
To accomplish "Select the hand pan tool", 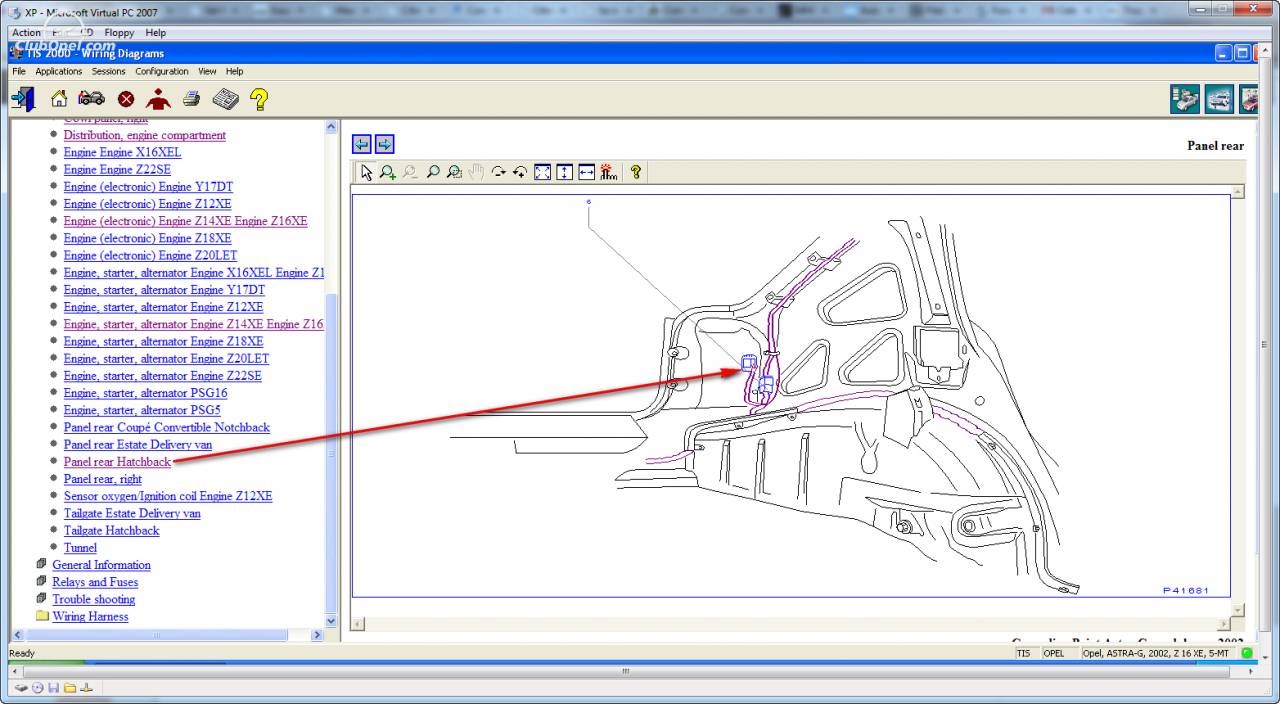I will [x=476, y=172].
